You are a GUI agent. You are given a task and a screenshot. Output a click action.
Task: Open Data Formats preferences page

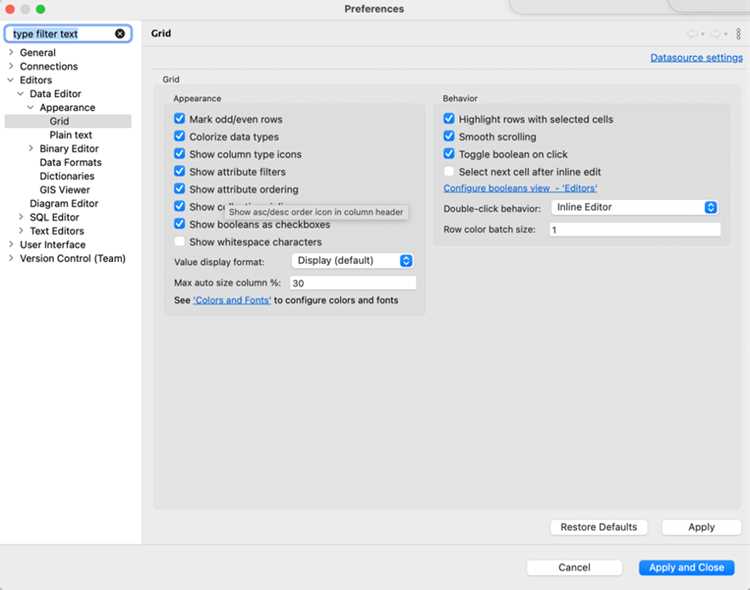(71, 162)
